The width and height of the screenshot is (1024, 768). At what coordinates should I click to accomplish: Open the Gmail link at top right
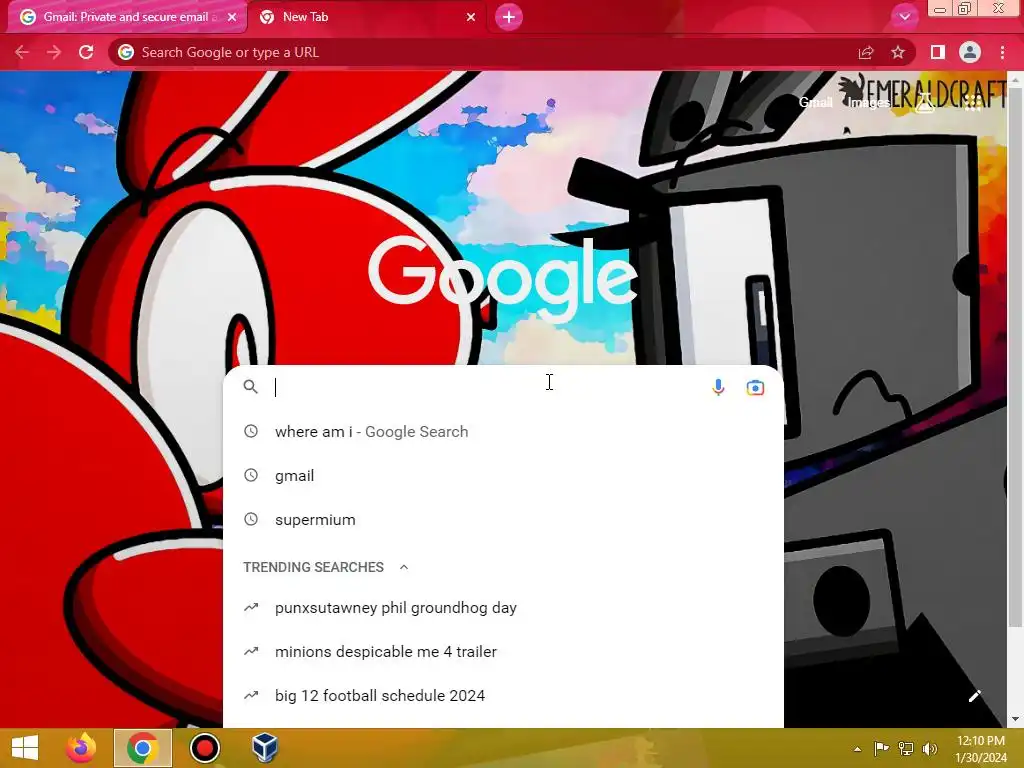[x=816, y=102]
